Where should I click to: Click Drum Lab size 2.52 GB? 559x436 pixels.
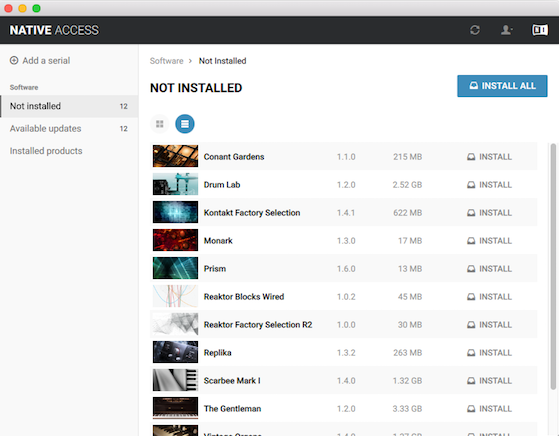407,185
